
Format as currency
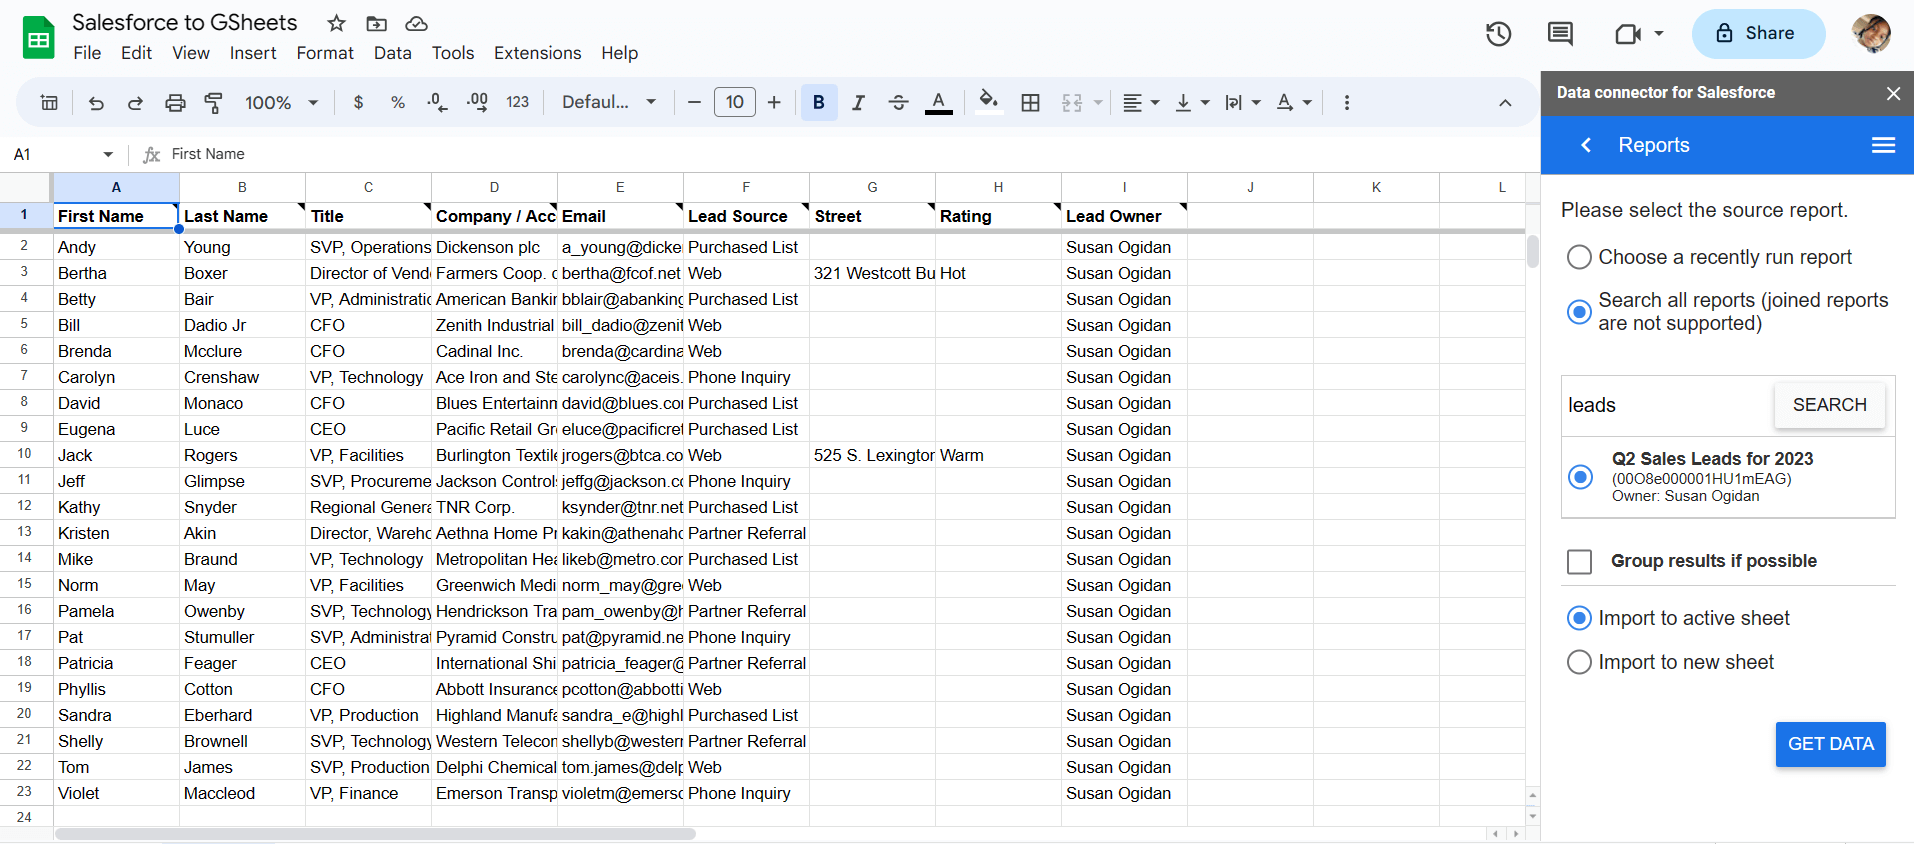point(359,102)
